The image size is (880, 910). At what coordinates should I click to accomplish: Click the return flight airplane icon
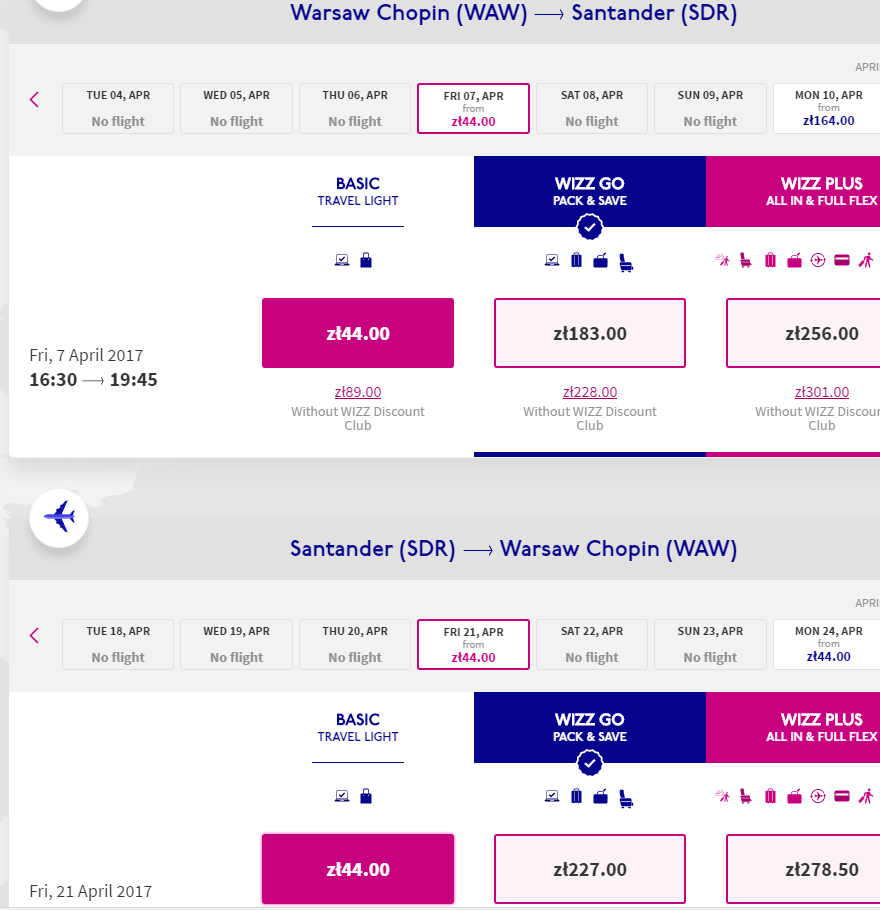pyautogui.click(x=59, y=517)
